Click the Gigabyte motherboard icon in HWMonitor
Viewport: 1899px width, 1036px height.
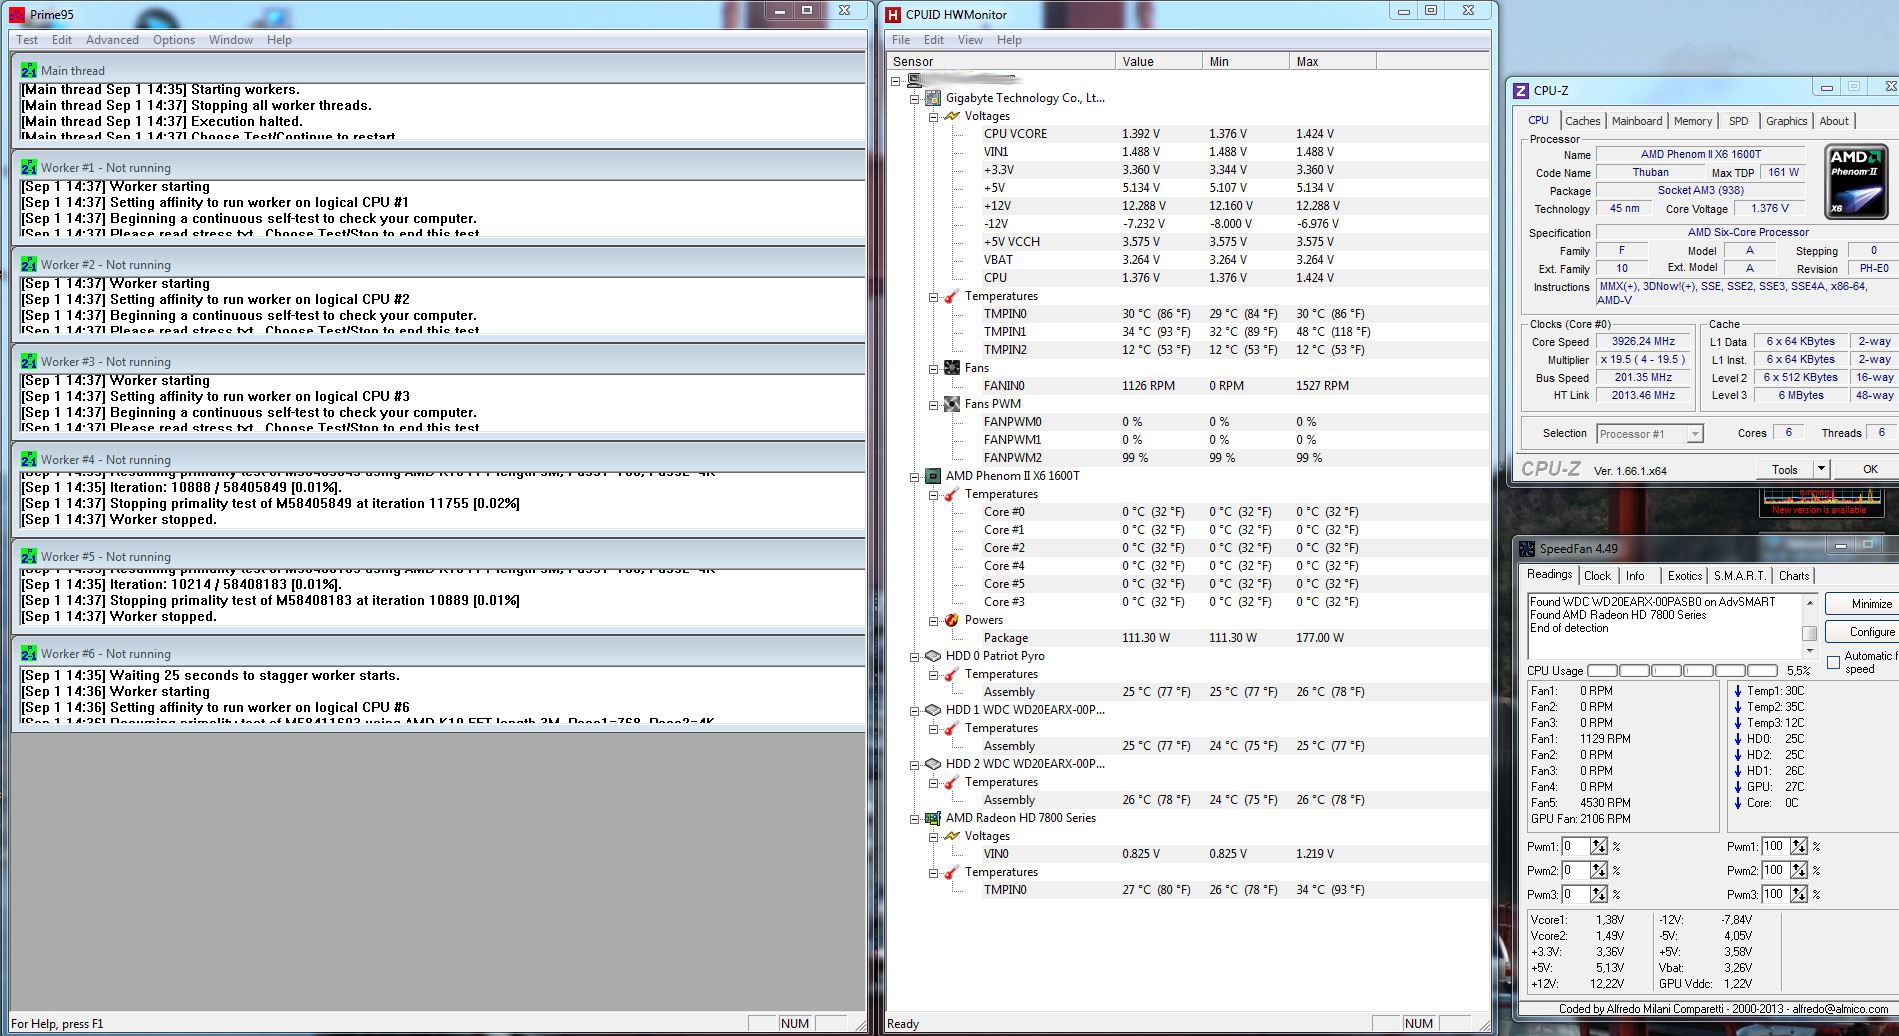pyautogui.click(x=933, y=98)
